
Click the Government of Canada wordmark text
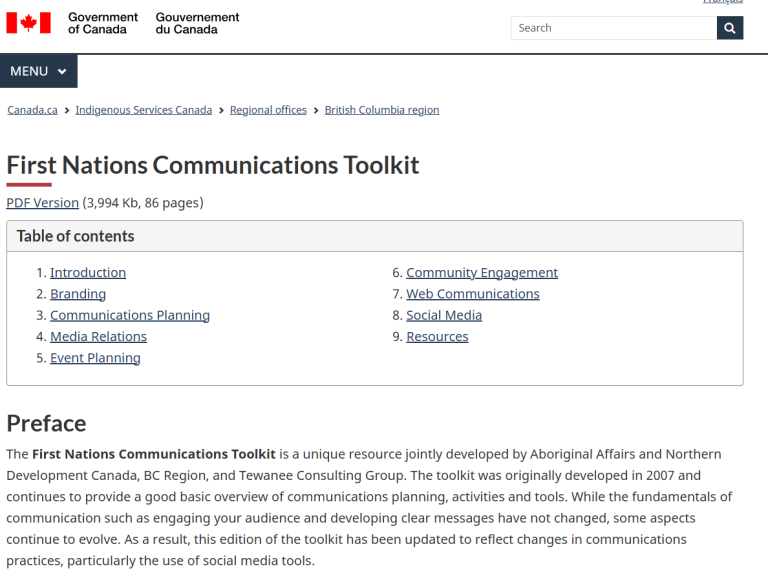pos(103,23)
